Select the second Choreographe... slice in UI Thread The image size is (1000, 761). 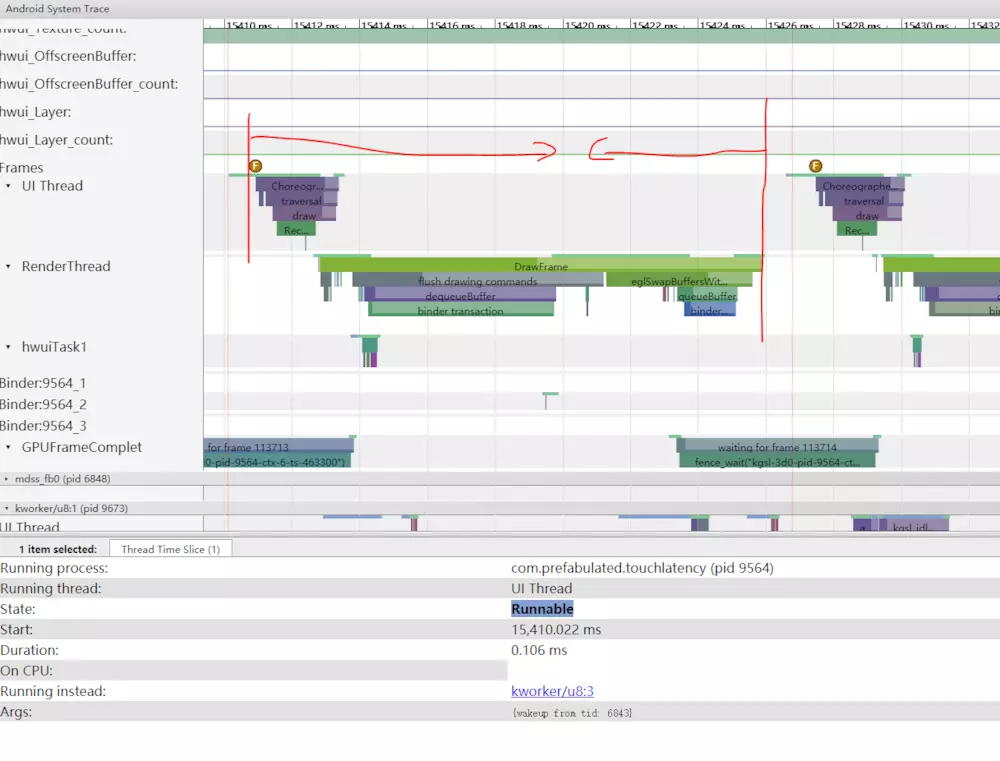click(859, 186)
